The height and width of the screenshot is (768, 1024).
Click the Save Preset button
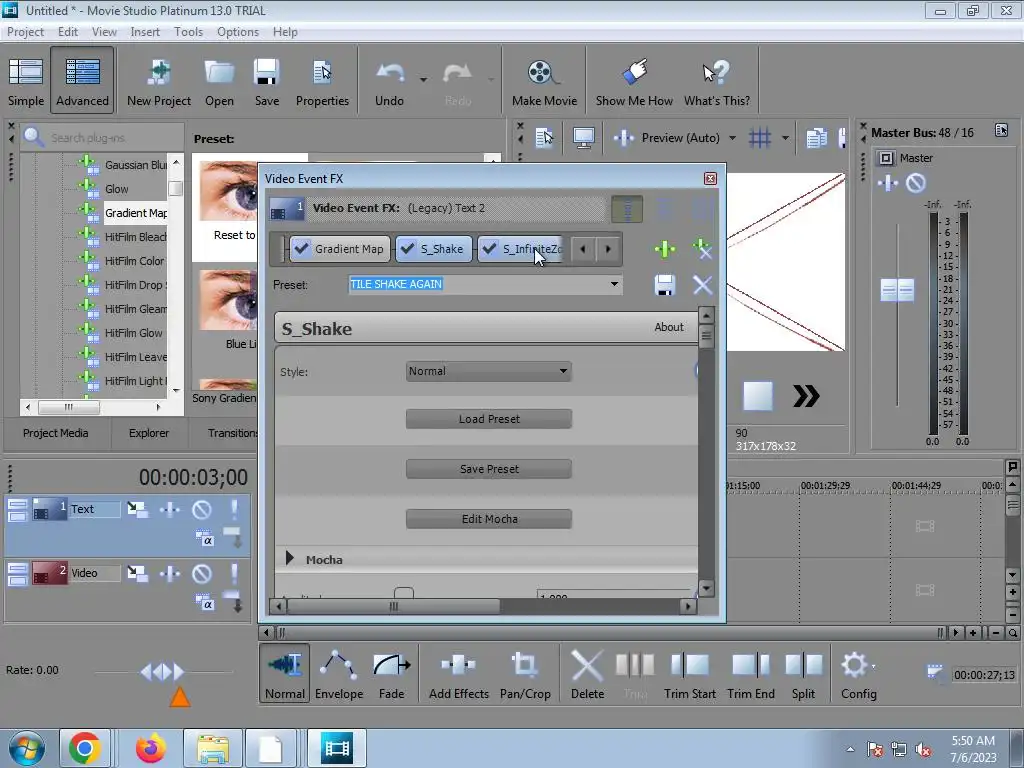[489, 469]
